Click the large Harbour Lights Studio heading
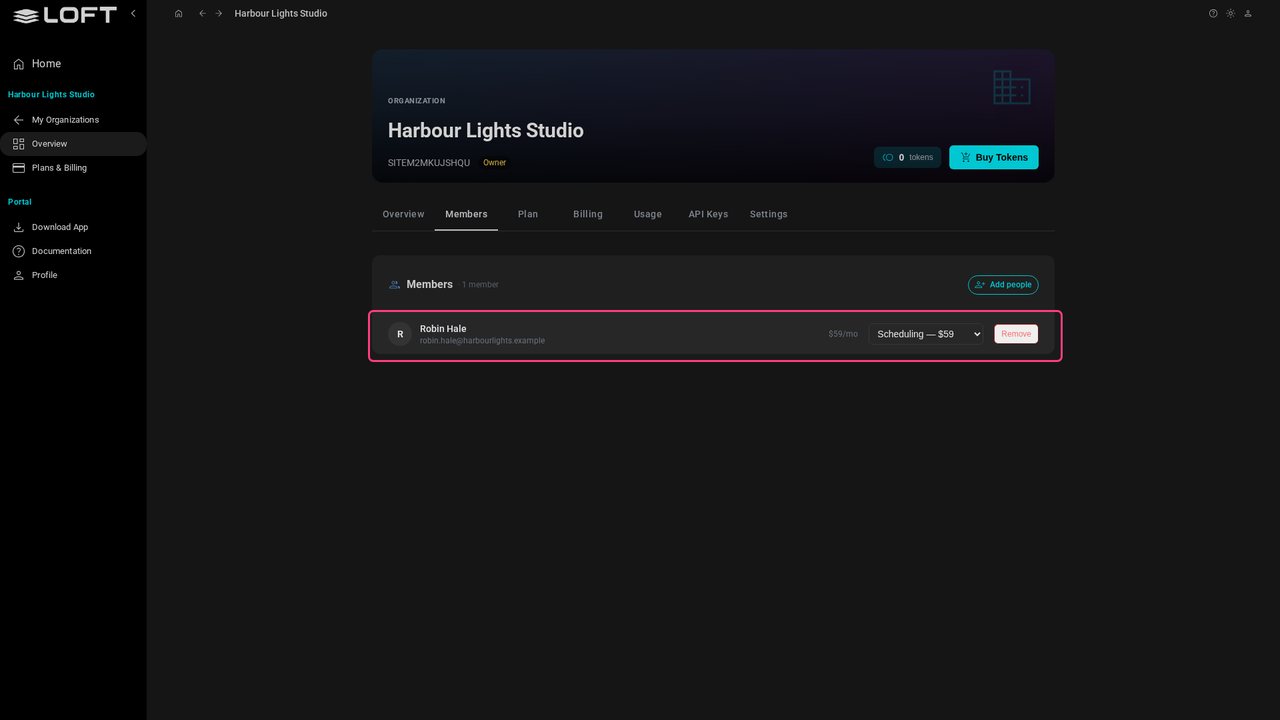The width and height of the screenshot is (1280, 720). click(486, 131)
